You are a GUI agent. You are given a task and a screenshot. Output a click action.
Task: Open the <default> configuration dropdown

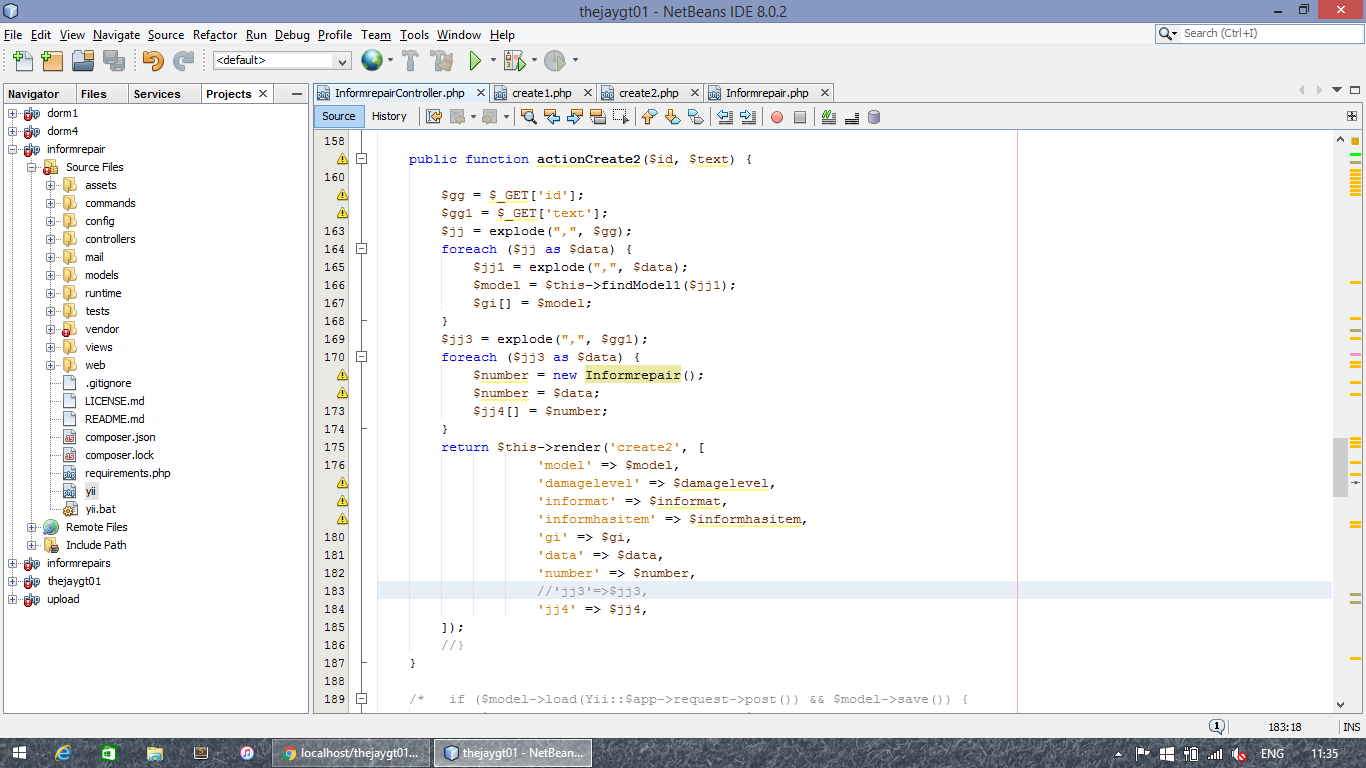click(282, 60)
